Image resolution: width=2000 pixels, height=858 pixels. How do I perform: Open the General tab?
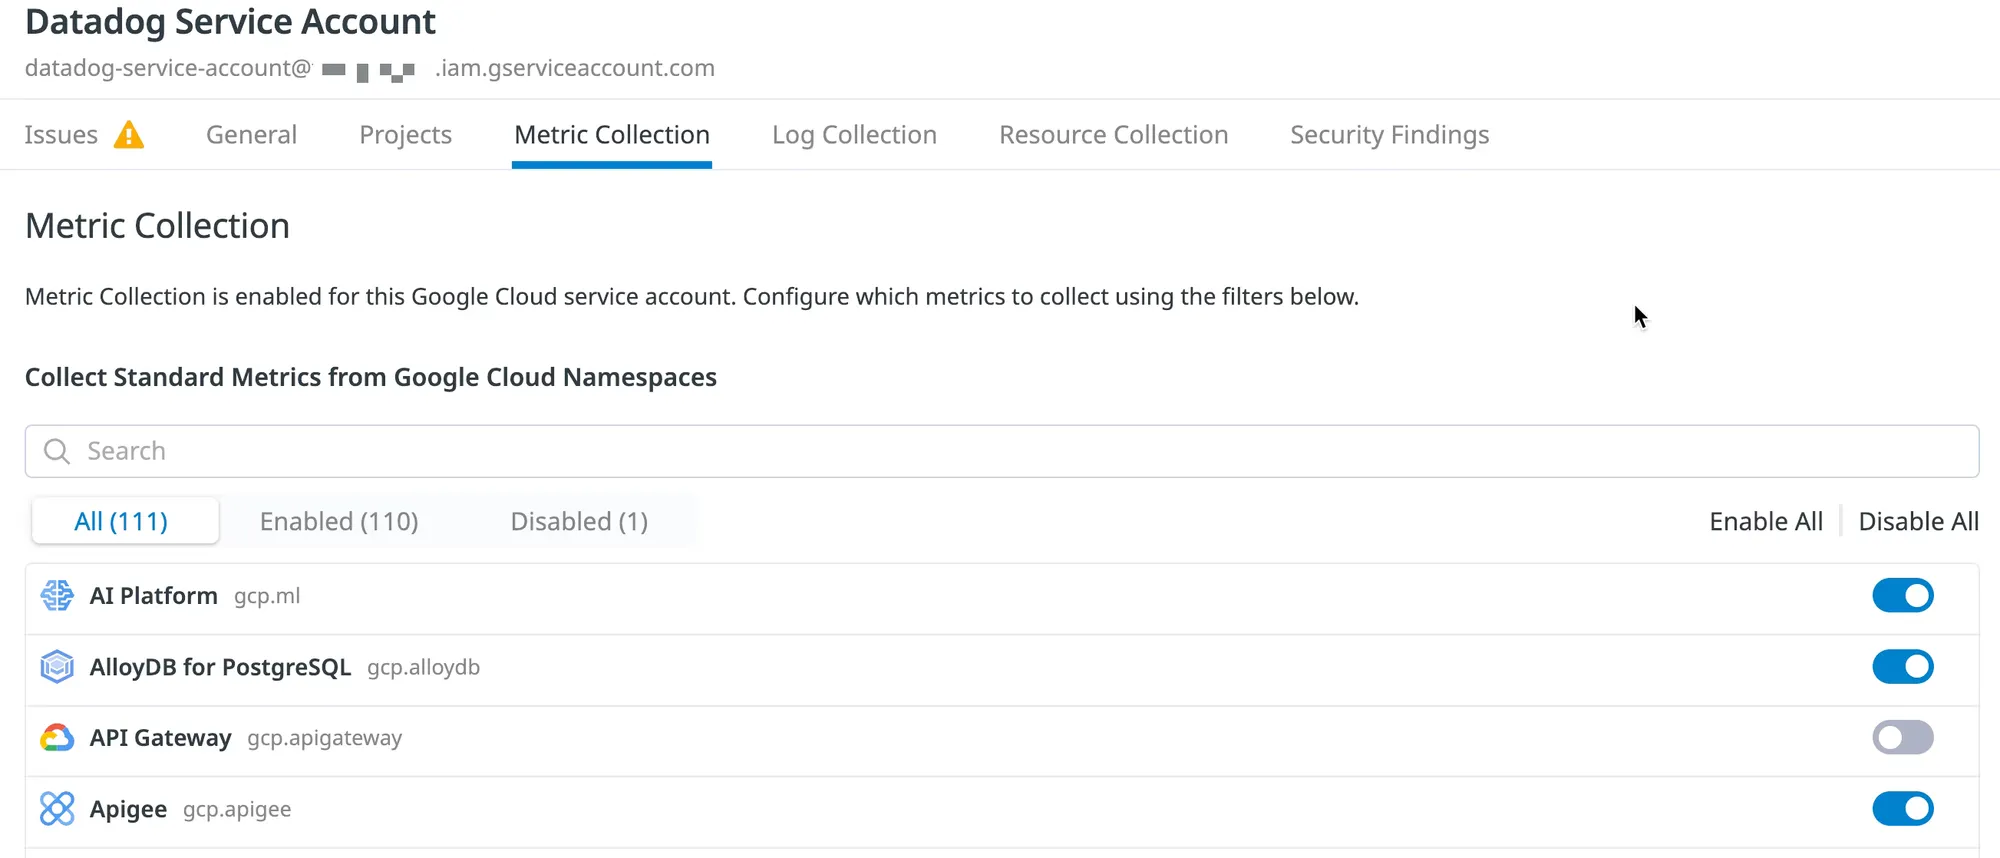(251, 135)
